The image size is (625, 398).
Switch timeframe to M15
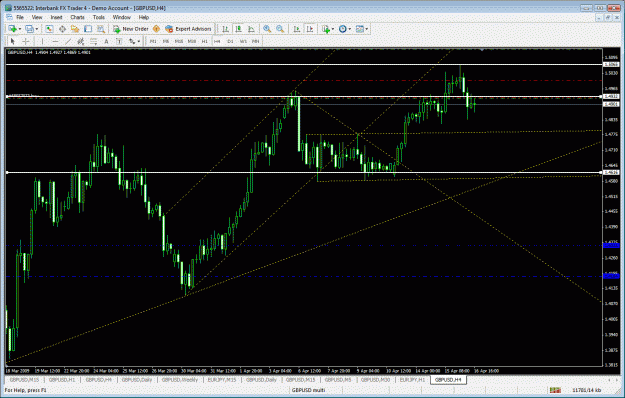[x=179, y=41]
